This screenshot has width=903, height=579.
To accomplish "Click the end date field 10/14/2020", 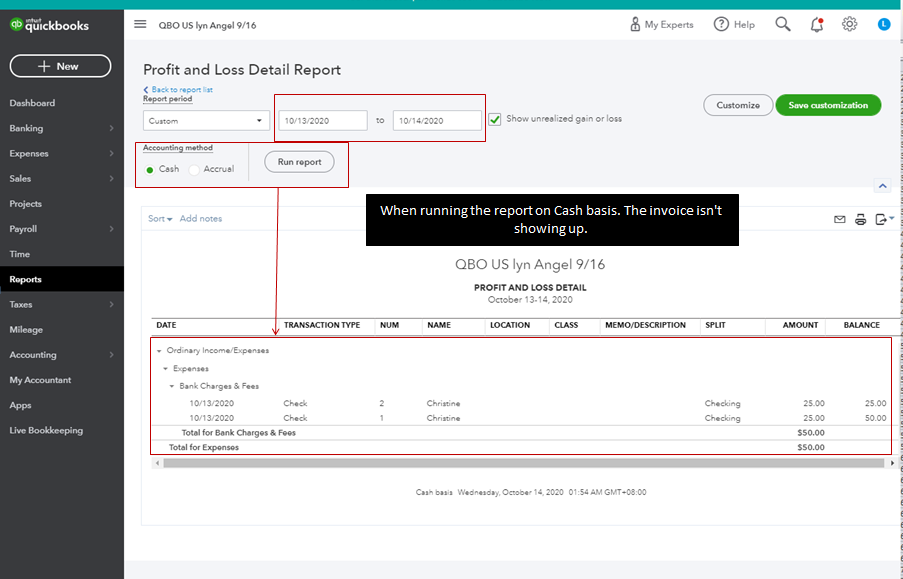I will (x=437, y=120).
